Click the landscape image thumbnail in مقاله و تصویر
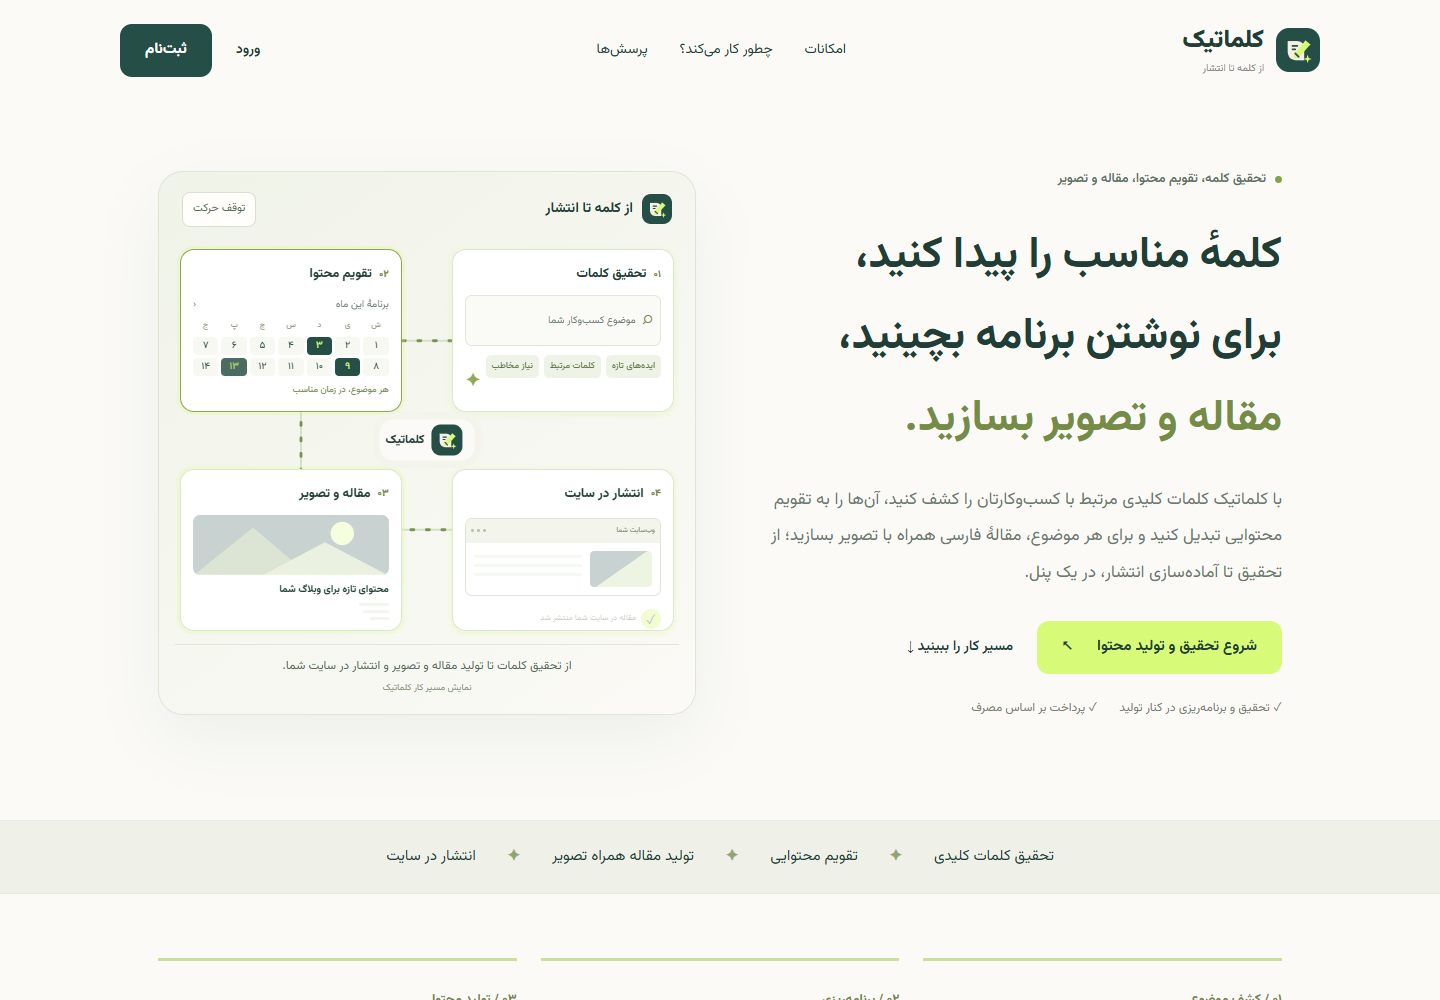 click(x=291, y=545)
